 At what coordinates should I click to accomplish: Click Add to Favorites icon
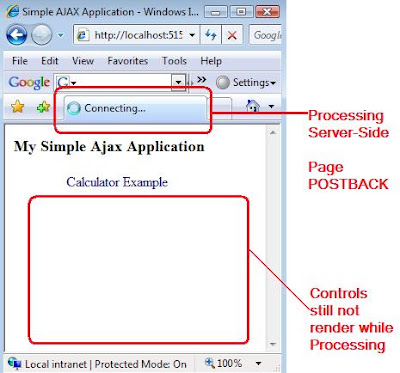[x=43, y=107]
